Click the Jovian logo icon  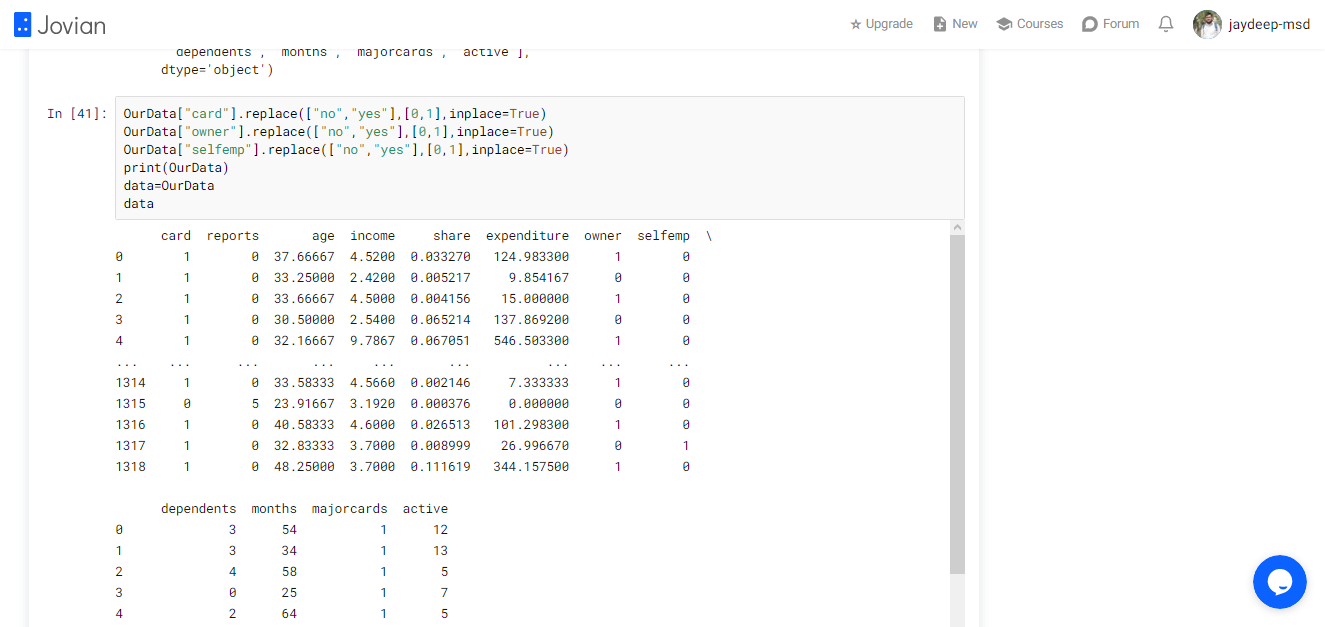click(x=22, y=25)
